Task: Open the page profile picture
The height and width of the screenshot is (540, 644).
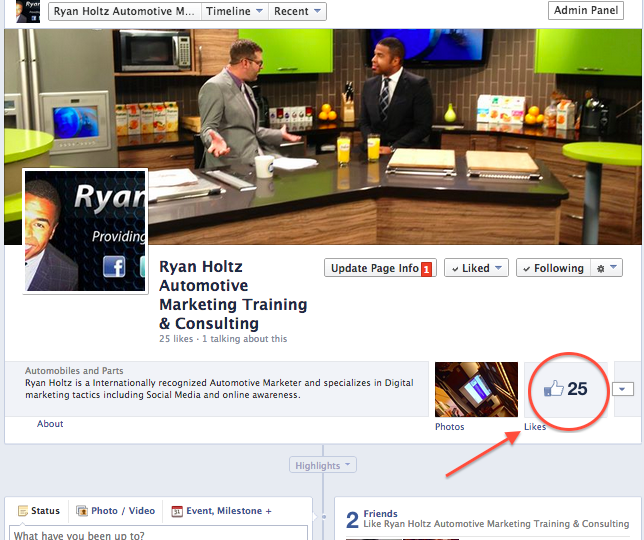Action: pyautogui.click(x=85, y=231)
